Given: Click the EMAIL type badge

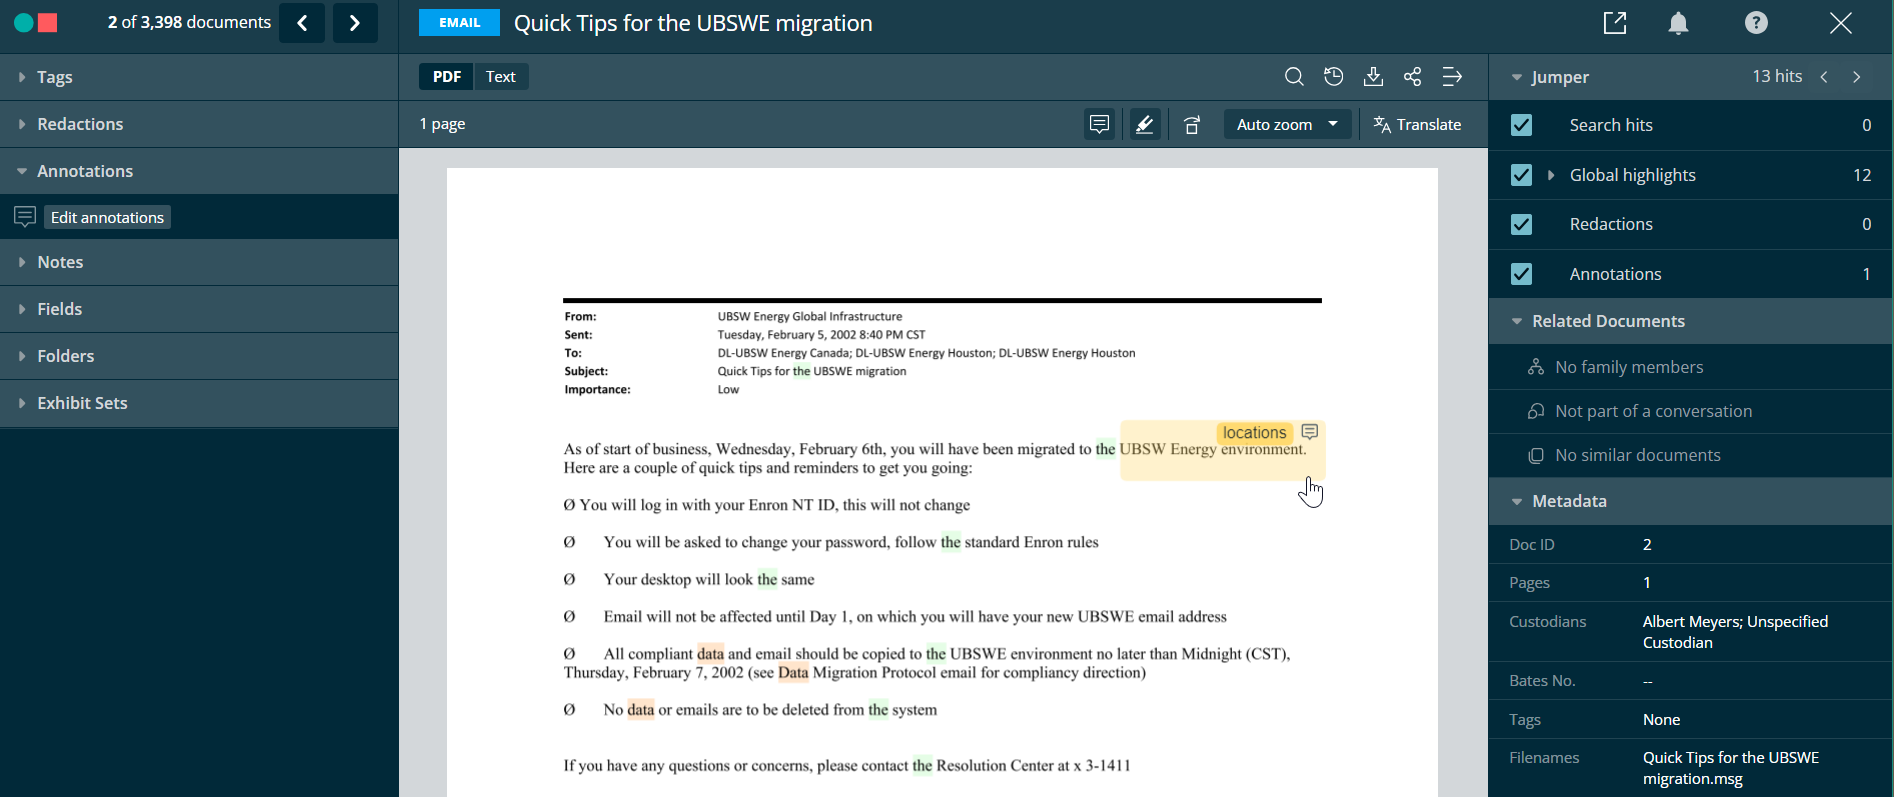Looking at the screenshot, I should pyautogui.click(x=460, y=22).
